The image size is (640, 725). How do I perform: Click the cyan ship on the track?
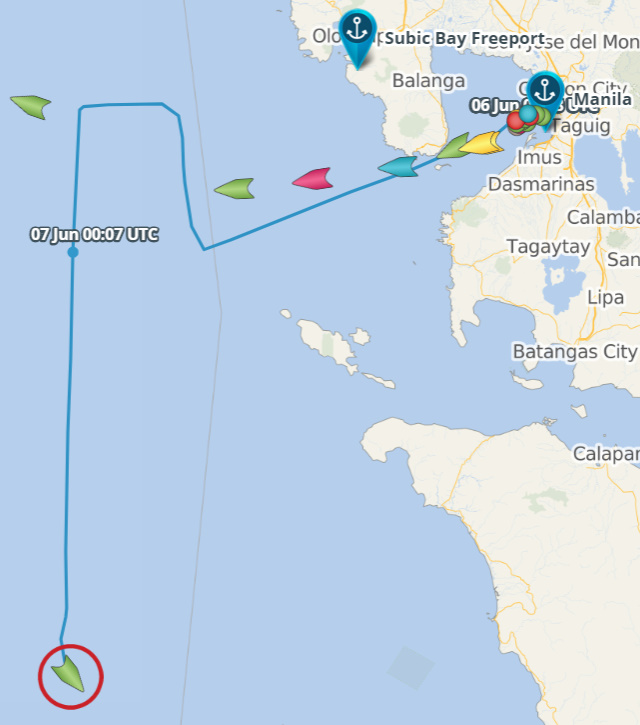[398, 167]
